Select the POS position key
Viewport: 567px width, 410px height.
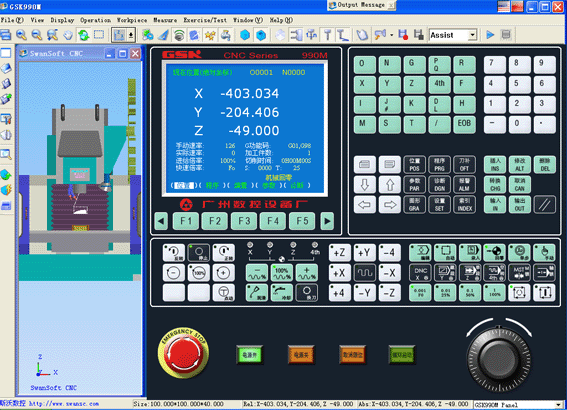414,165
